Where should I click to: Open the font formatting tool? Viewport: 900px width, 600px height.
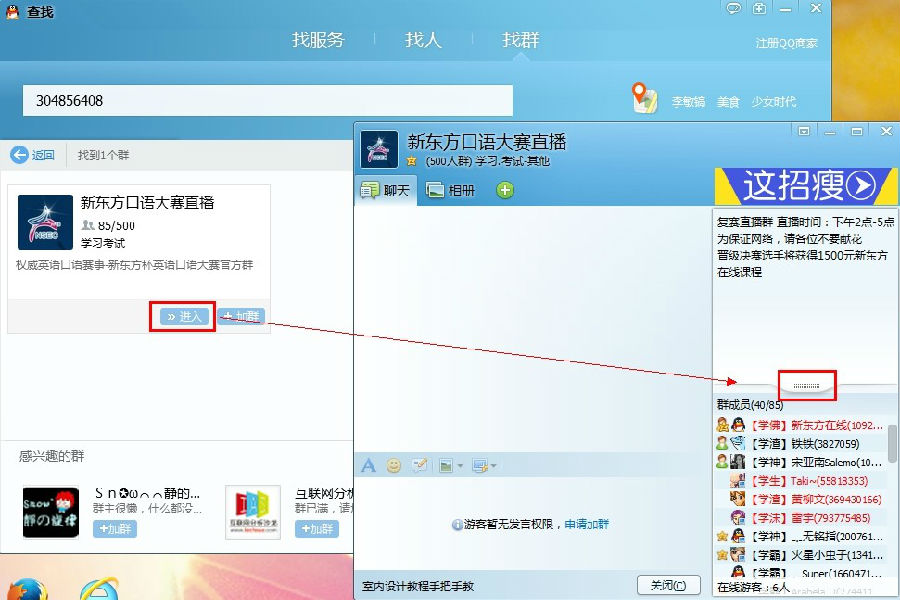click(x=368, y=466)
